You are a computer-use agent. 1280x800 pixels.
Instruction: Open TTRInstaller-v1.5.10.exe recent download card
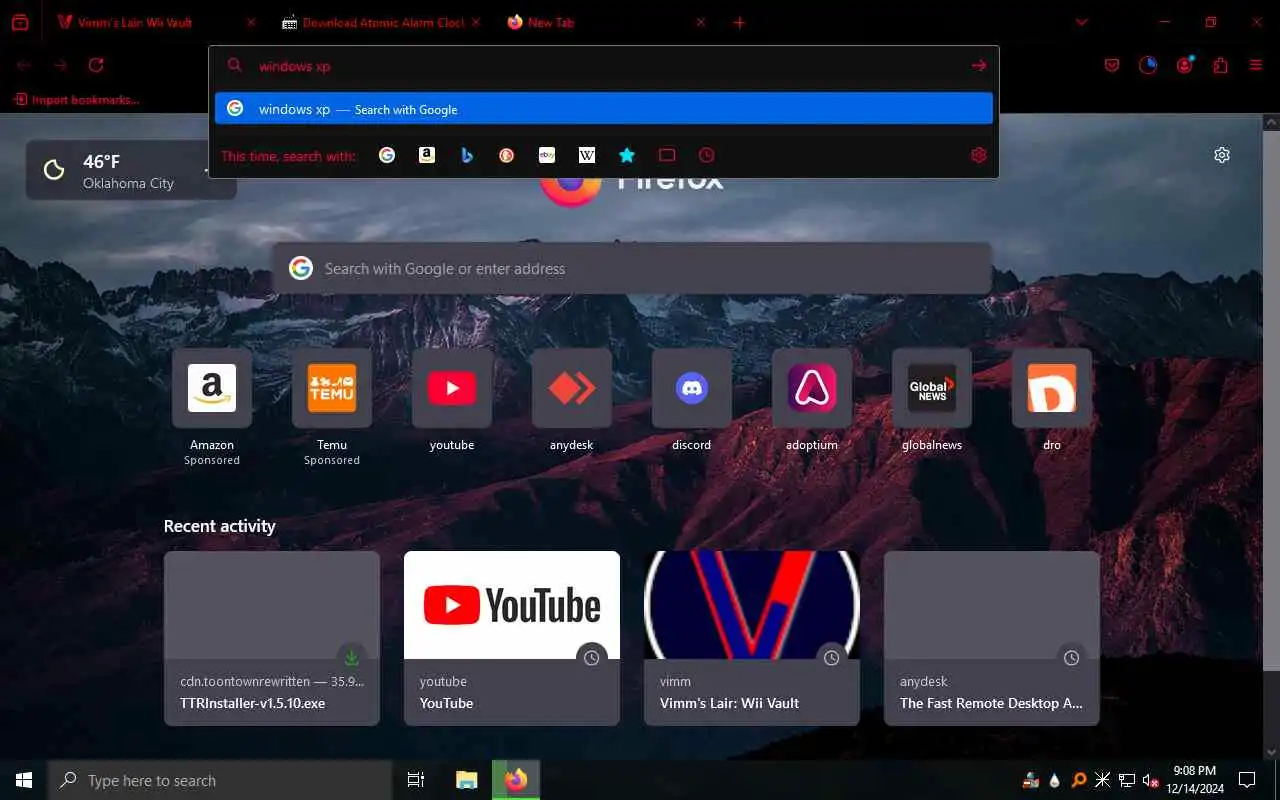click(x=272, y=638)
